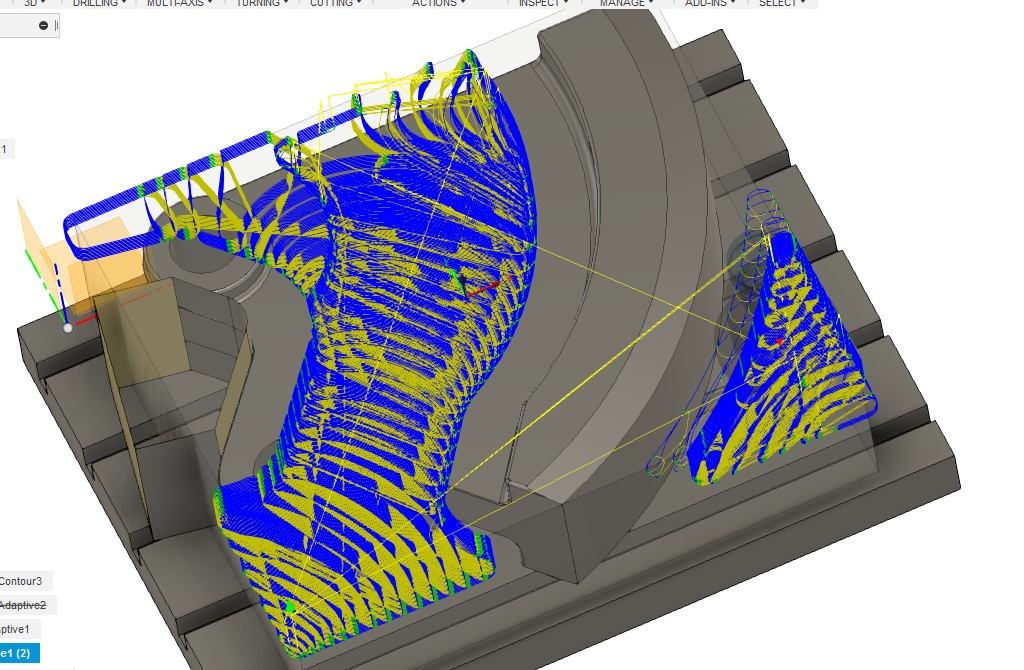Click the browser row labeled '1'
The width and height of the screenshot is (1024, 670).
pyautogui.click(x=5, y=150)
